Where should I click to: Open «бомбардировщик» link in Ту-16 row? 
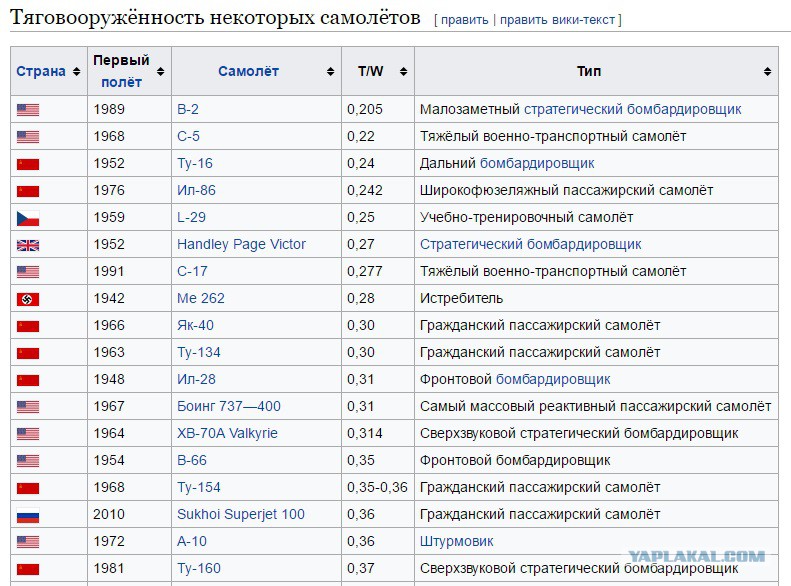click(x=537, y=163)
